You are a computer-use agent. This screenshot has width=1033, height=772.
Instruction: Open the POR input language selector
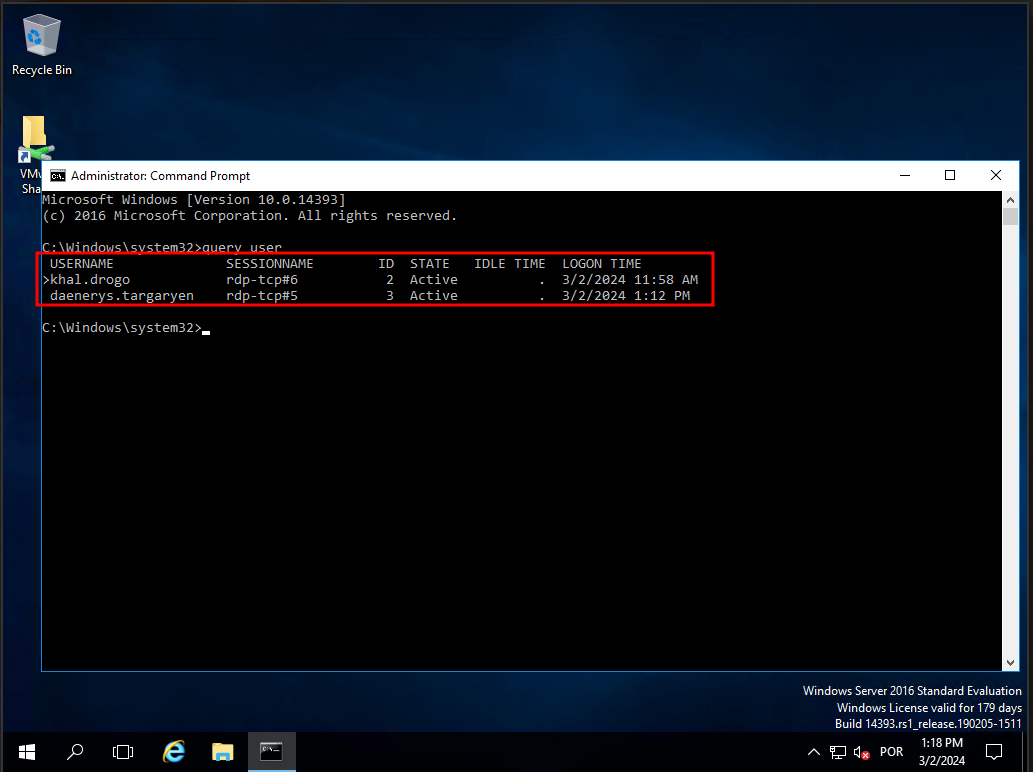891,752
